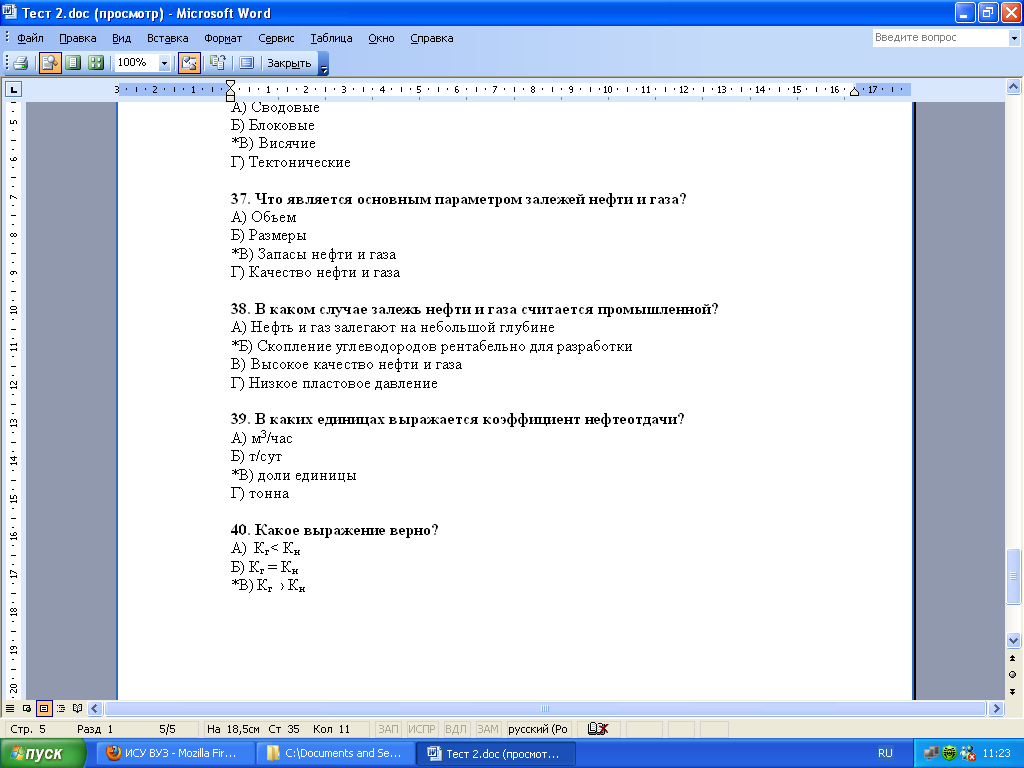Open the help question box dropdown arrow
Viewport: 1024px width, 768px height.
[x=1014, y=38]
